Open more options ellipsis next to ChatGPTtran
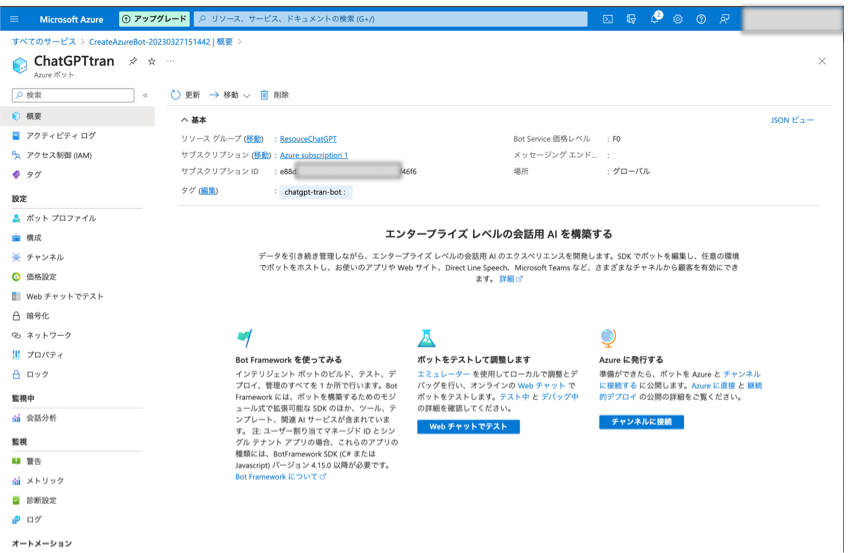 [x=170, y=61]
